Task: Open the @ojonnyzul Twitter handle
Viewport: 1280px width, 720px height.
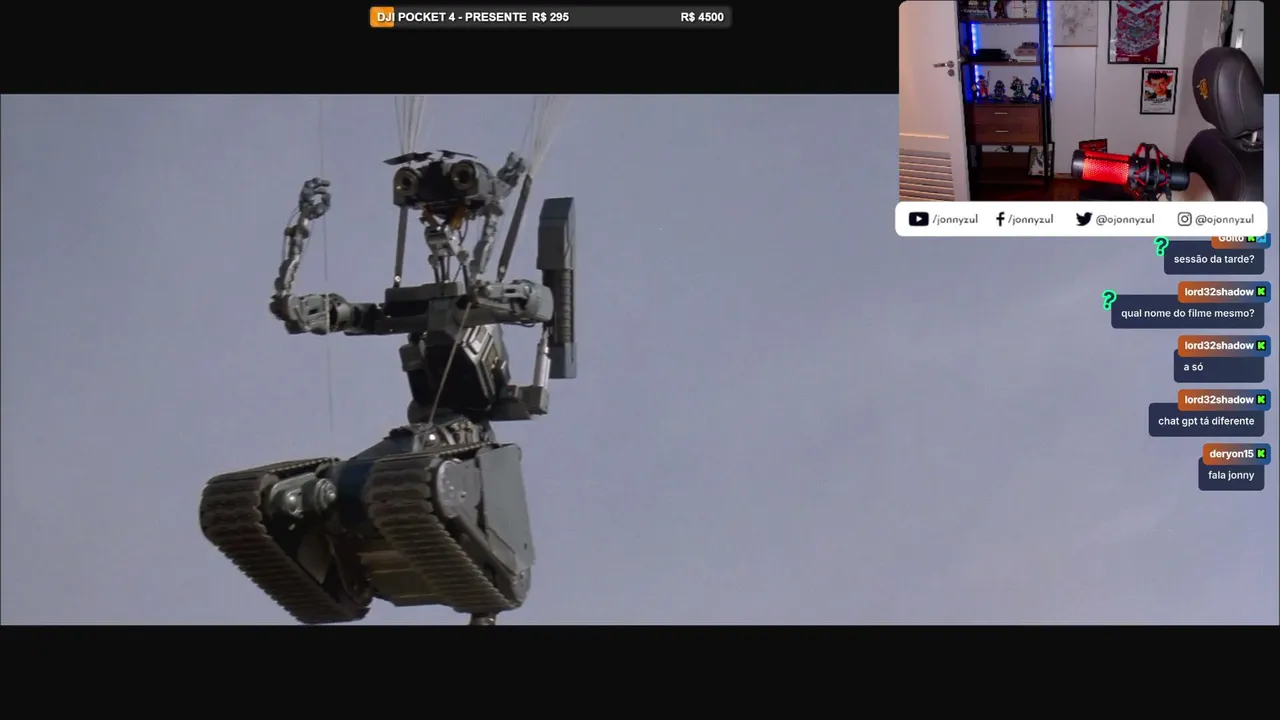Action: tap(1125, 219)
